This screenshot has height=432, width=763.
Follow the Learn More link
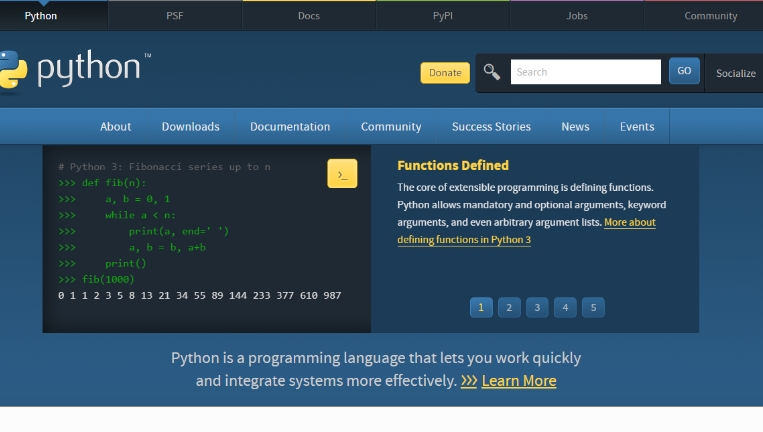pos(518,381)
